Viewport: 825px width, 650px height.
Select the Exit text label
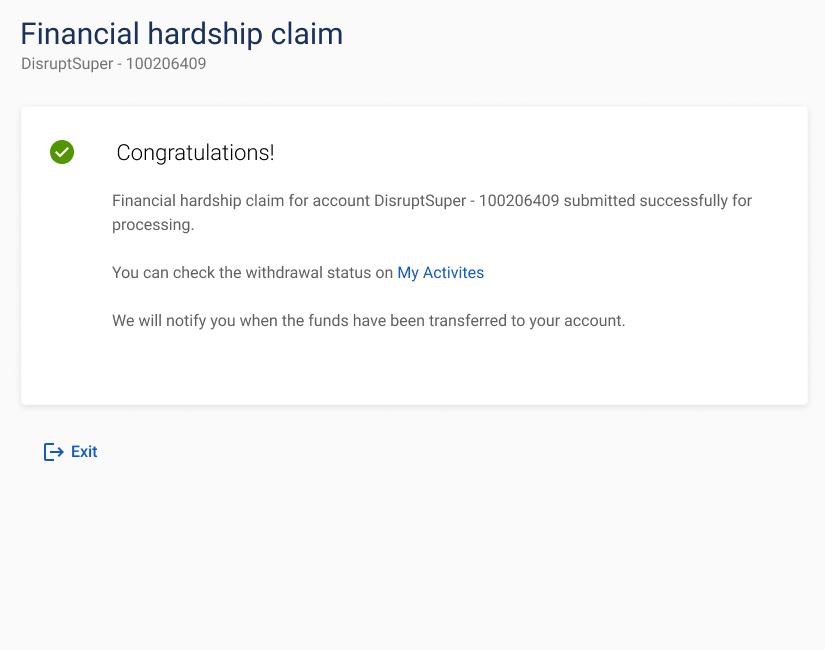[x=84, y=452]
